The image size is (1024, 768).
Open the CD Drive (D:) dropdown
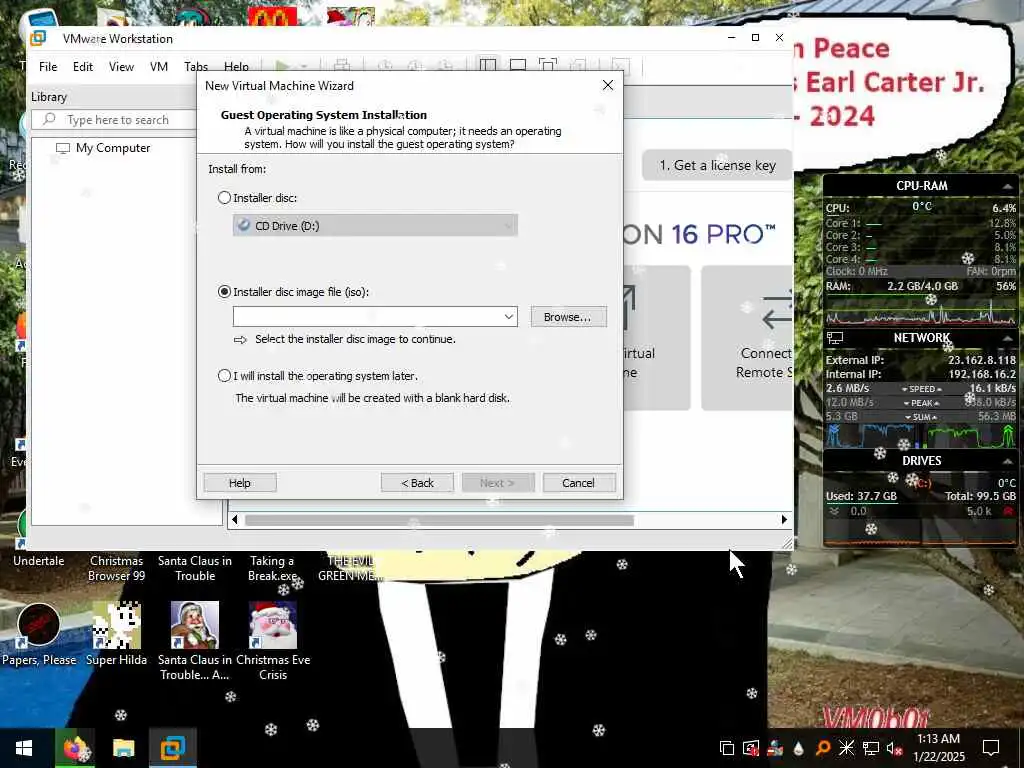(375, 225)
